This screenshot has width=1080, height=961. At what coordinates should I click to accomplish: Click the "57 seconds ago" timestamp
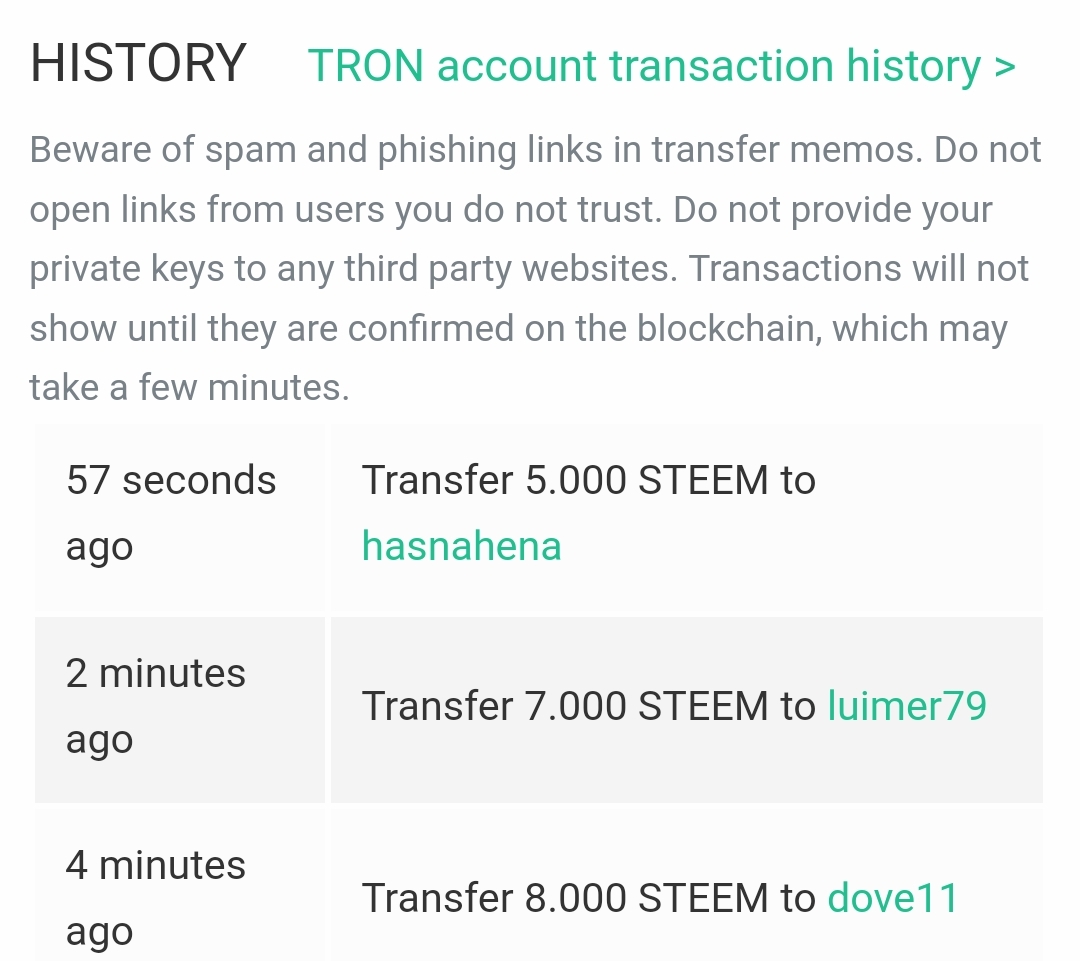click(170, 513)
